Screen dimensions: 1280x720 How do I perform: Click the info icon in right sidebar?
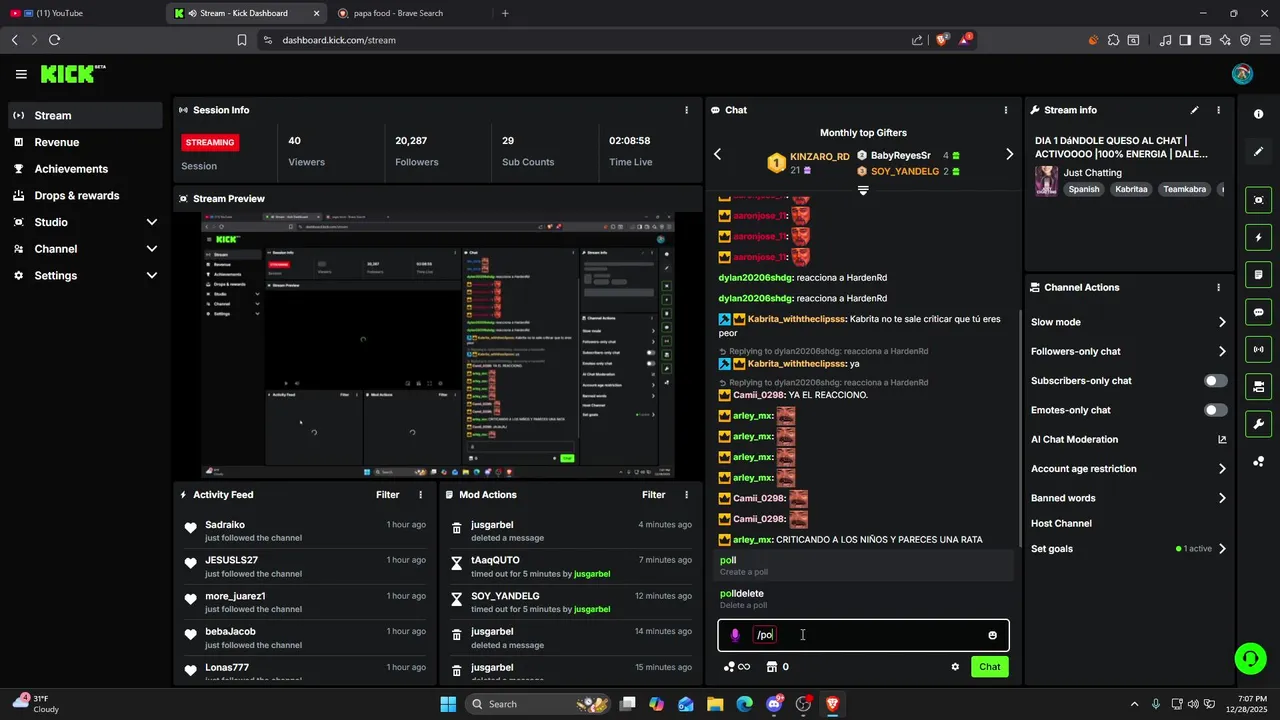[x=1258, y=115]
